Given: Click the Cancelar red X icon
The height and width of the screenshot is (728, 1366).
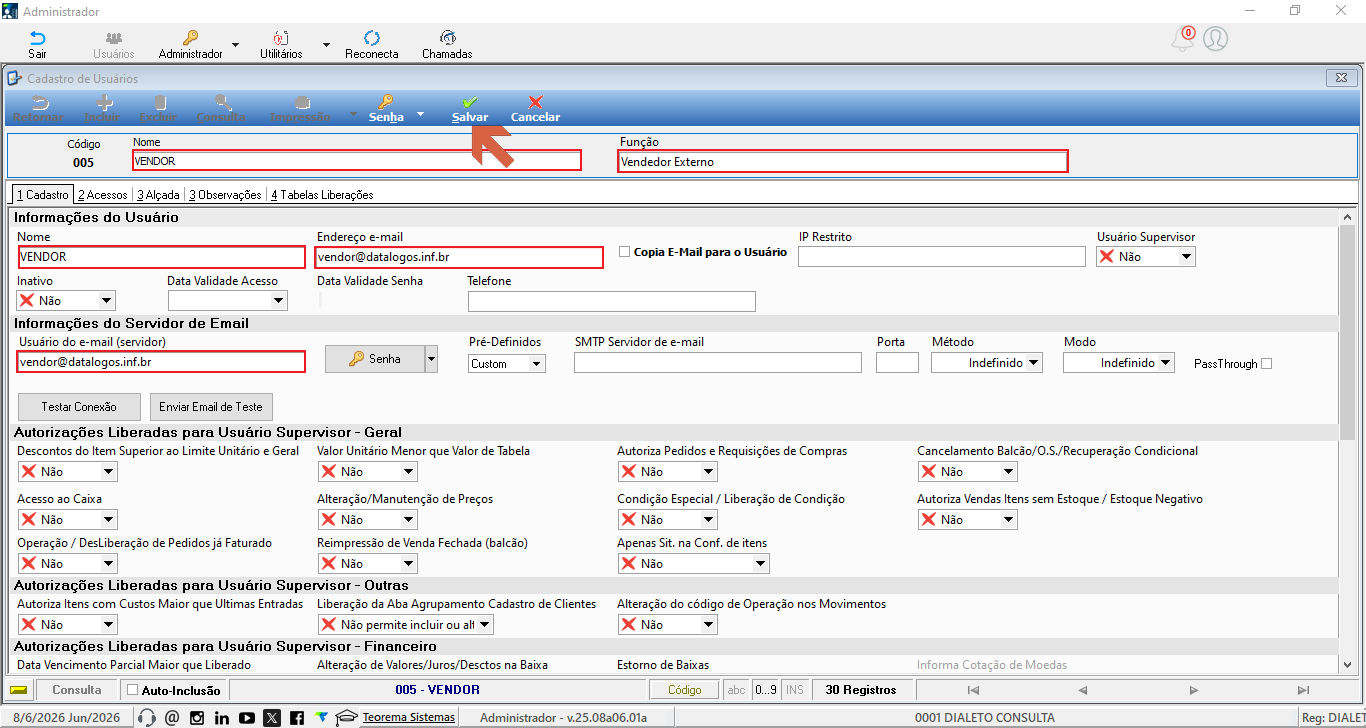Looking at the screenshot, I should click(x=535, y=102).
